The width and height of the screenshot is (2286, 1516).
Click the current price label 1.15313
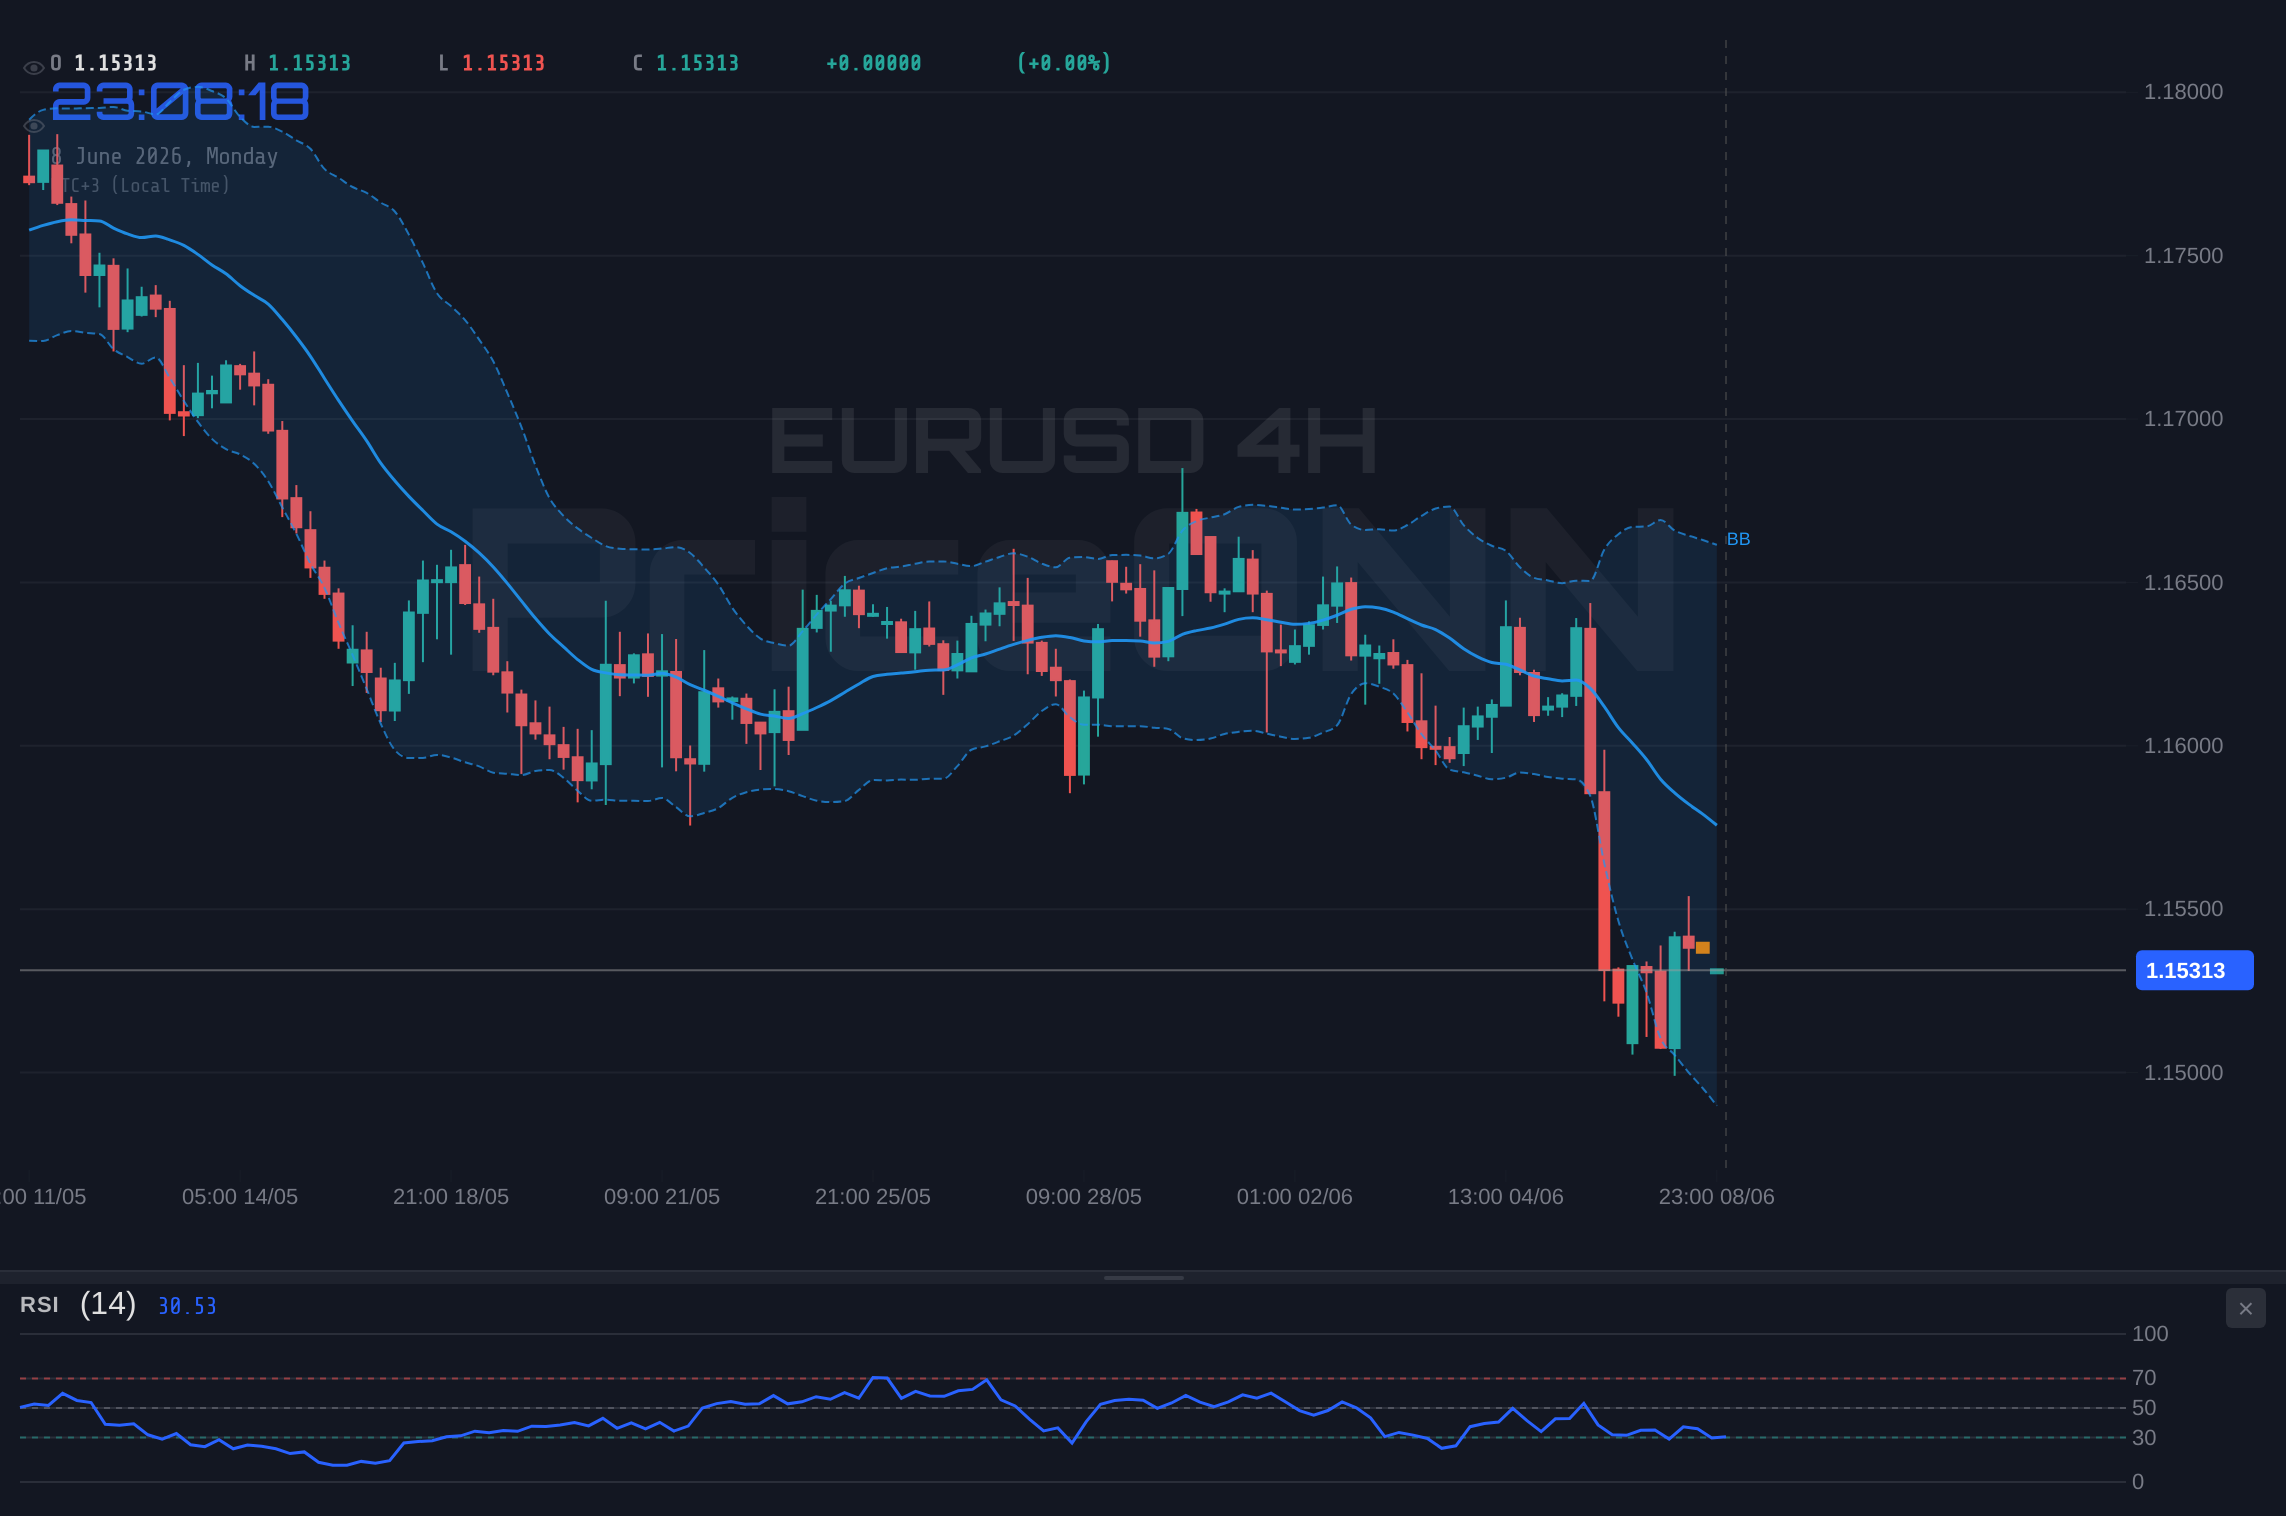pos(2194,970)
